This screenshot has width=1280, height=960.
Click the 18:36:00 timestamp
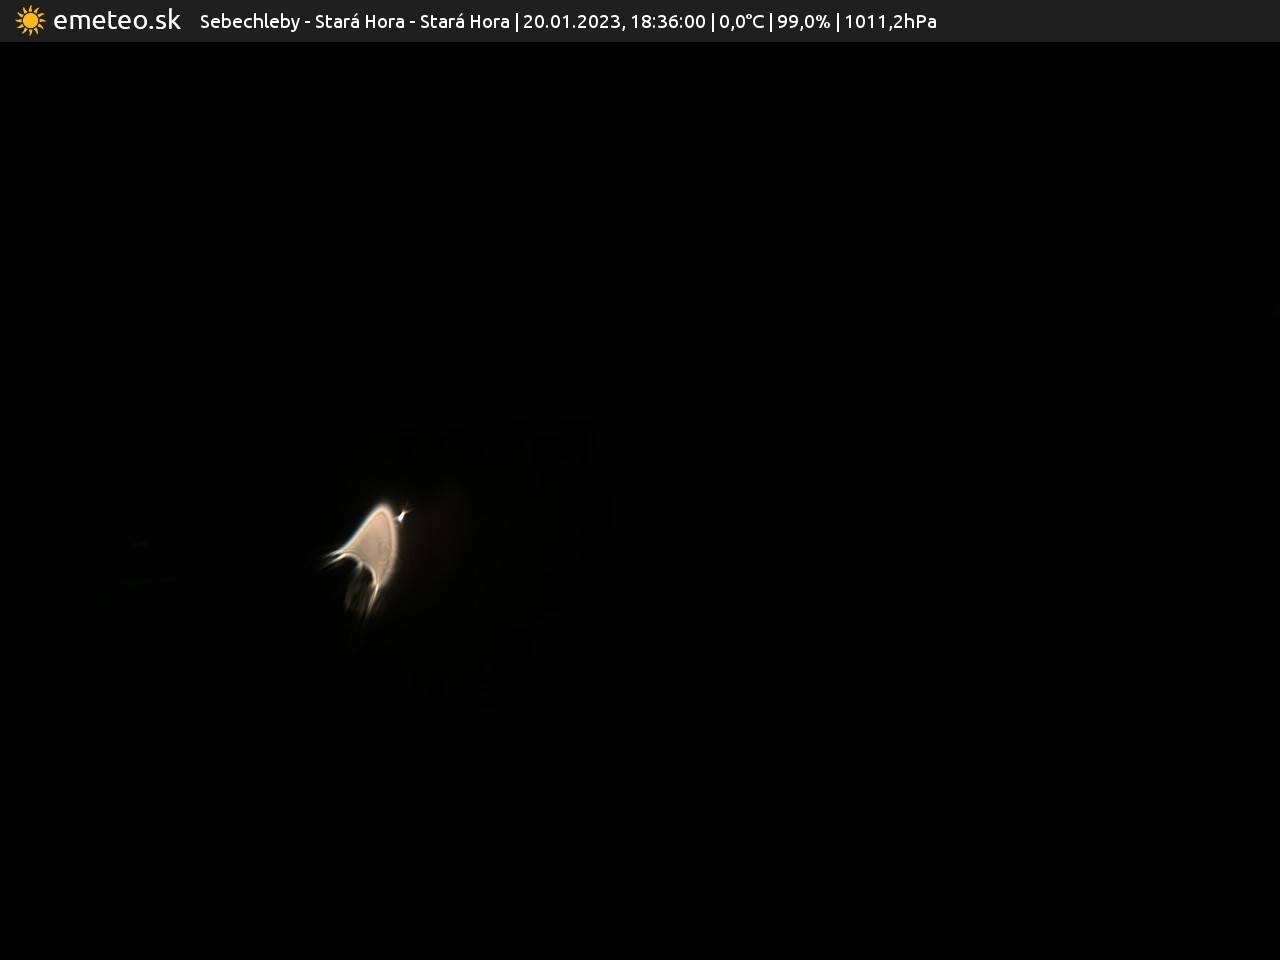(667, 22)
